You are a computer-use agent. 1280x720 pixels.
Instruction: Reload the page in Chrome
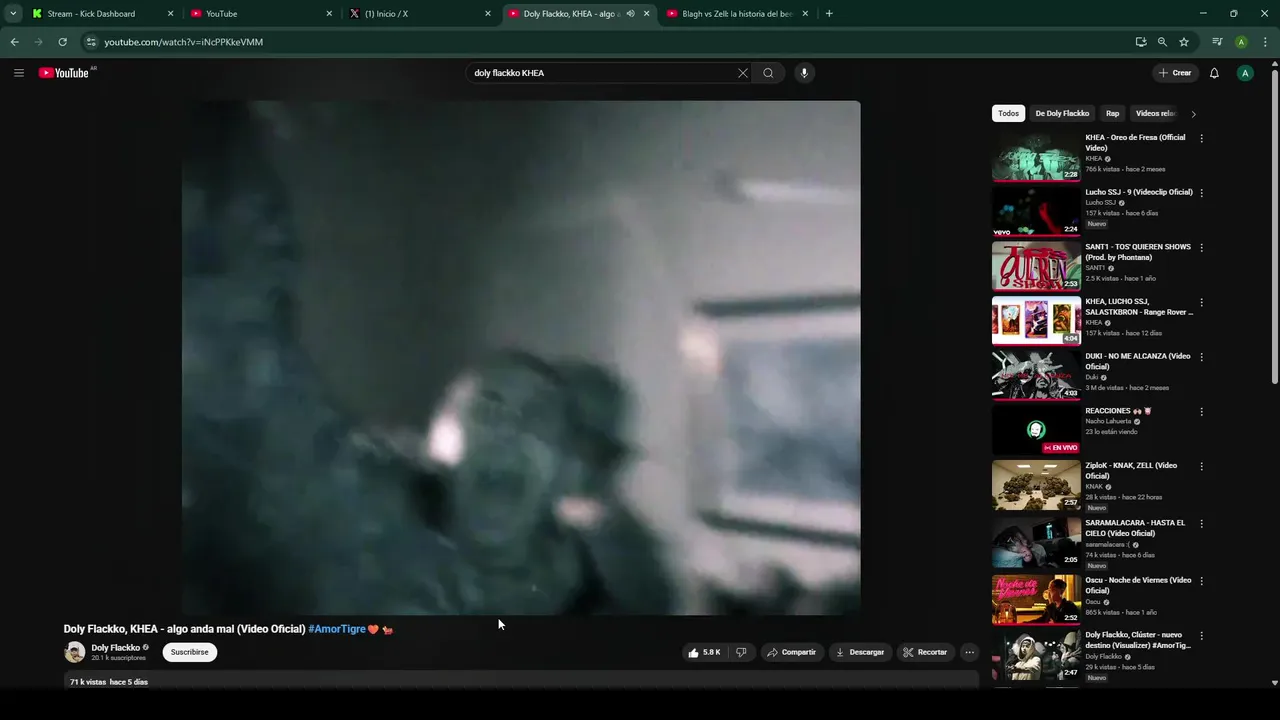pyautogui.click(x=62, y=42)
